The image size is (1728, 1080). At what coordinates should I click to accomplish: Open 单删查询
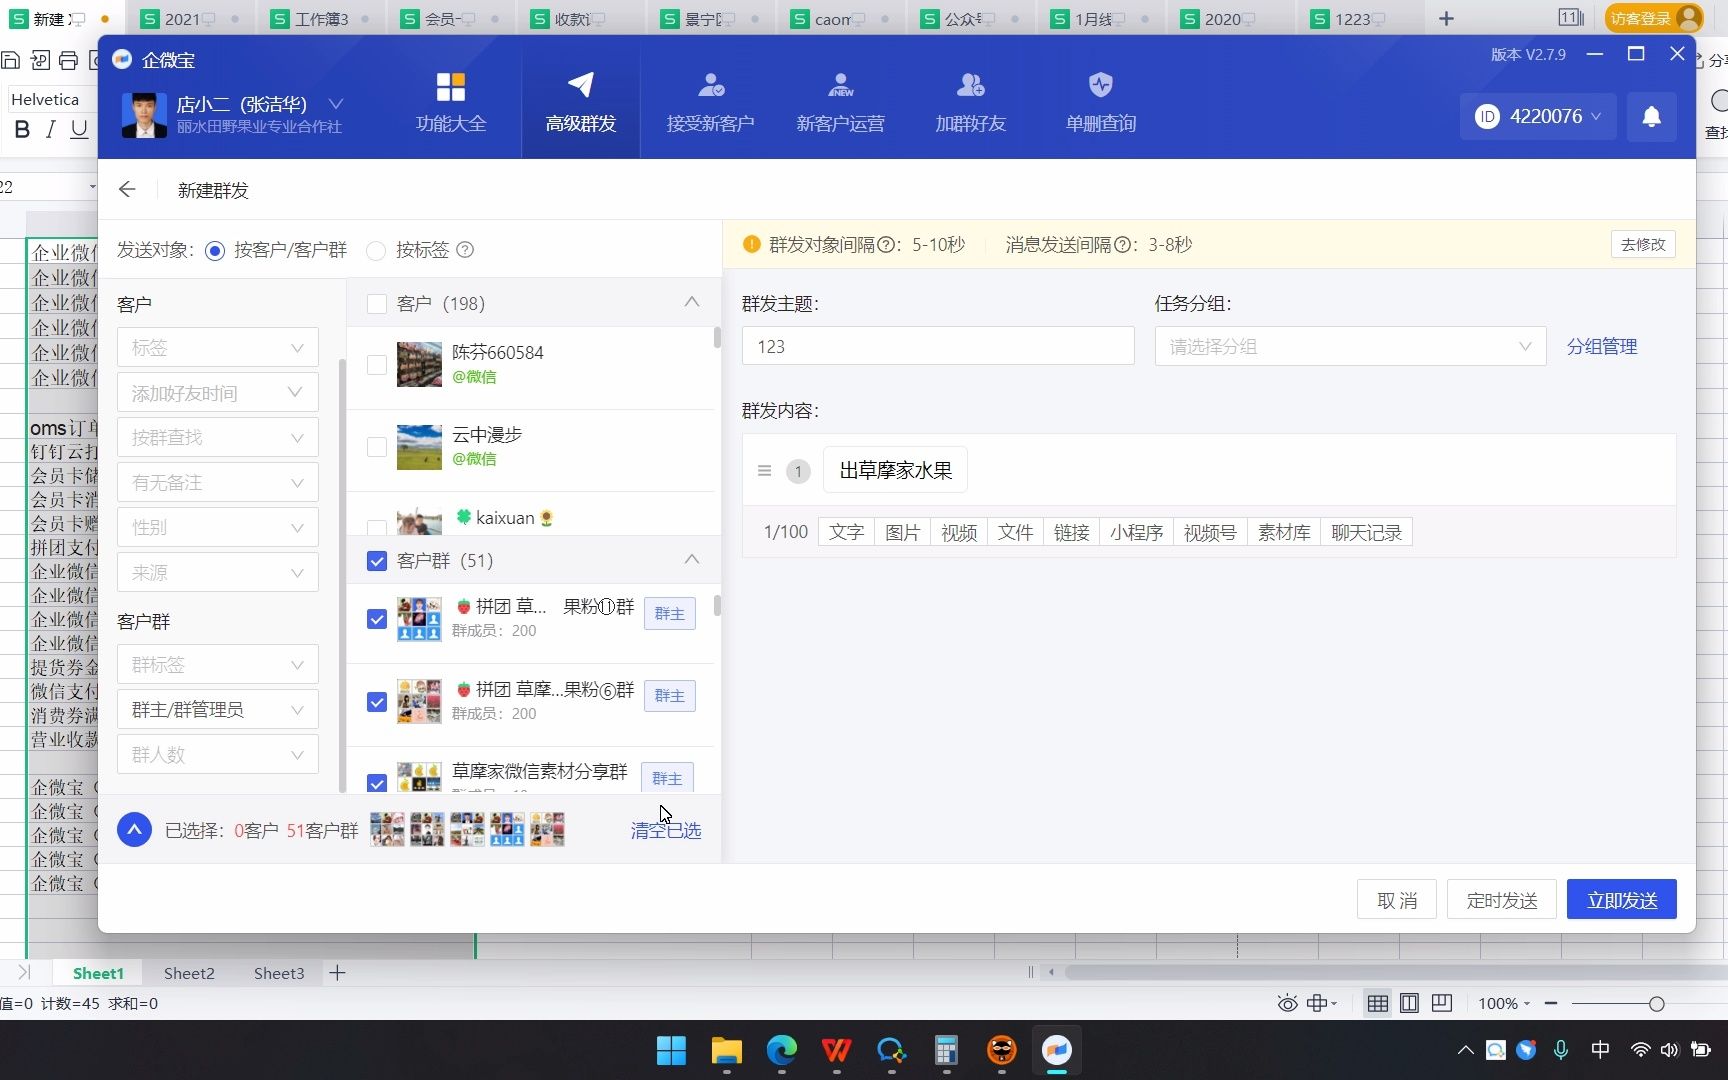point(1100,100)
